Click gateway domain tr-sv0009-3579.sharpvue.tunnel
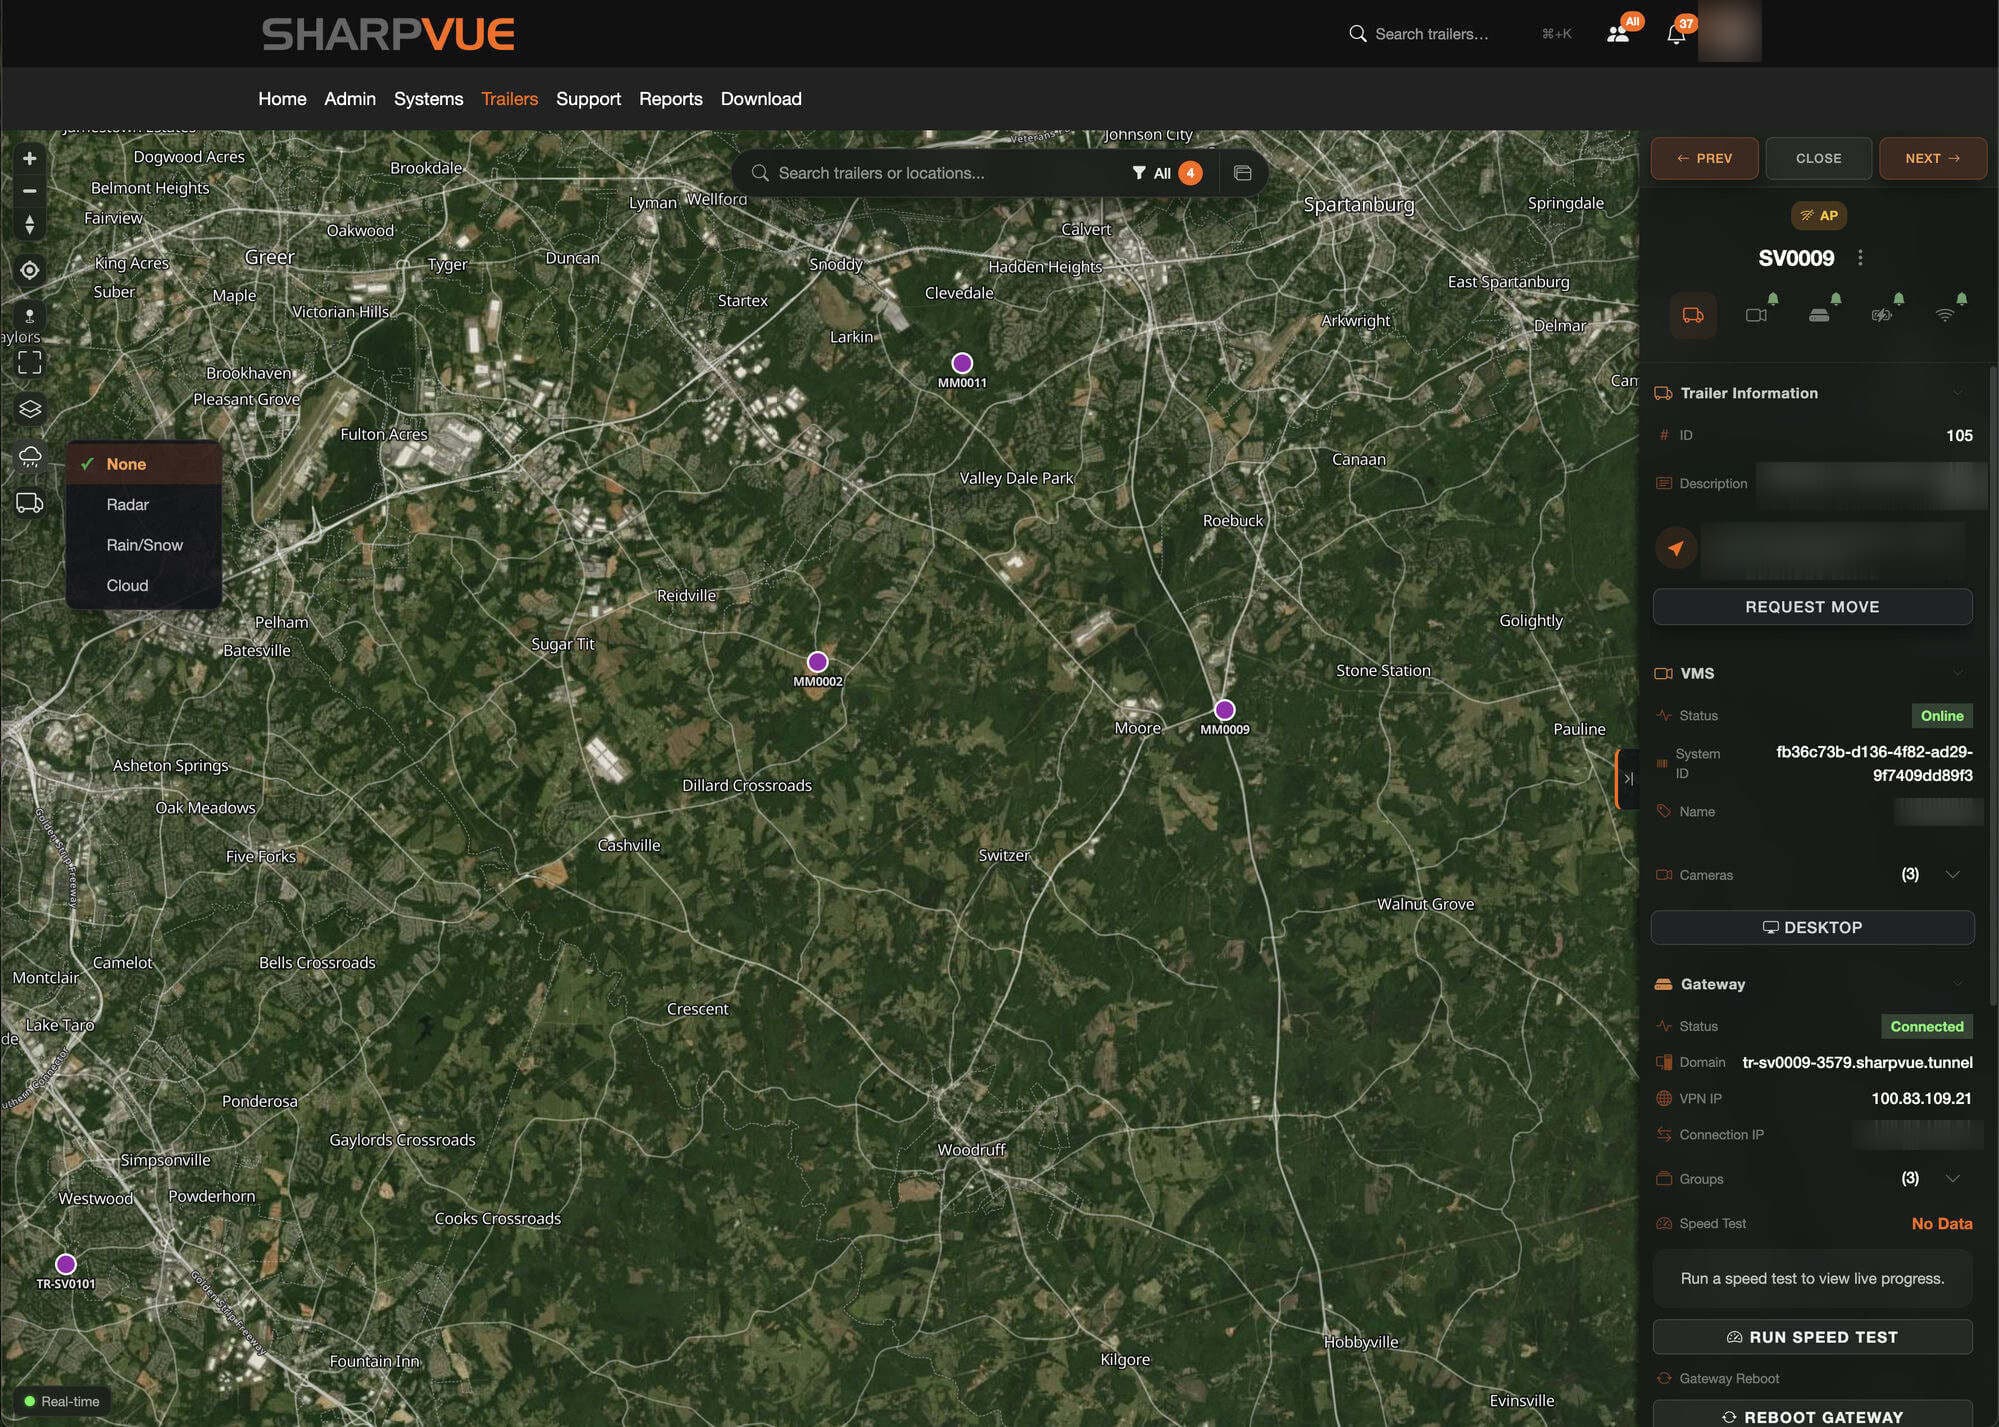Viewport: 1999px width, 1427px height. 1857,1062
